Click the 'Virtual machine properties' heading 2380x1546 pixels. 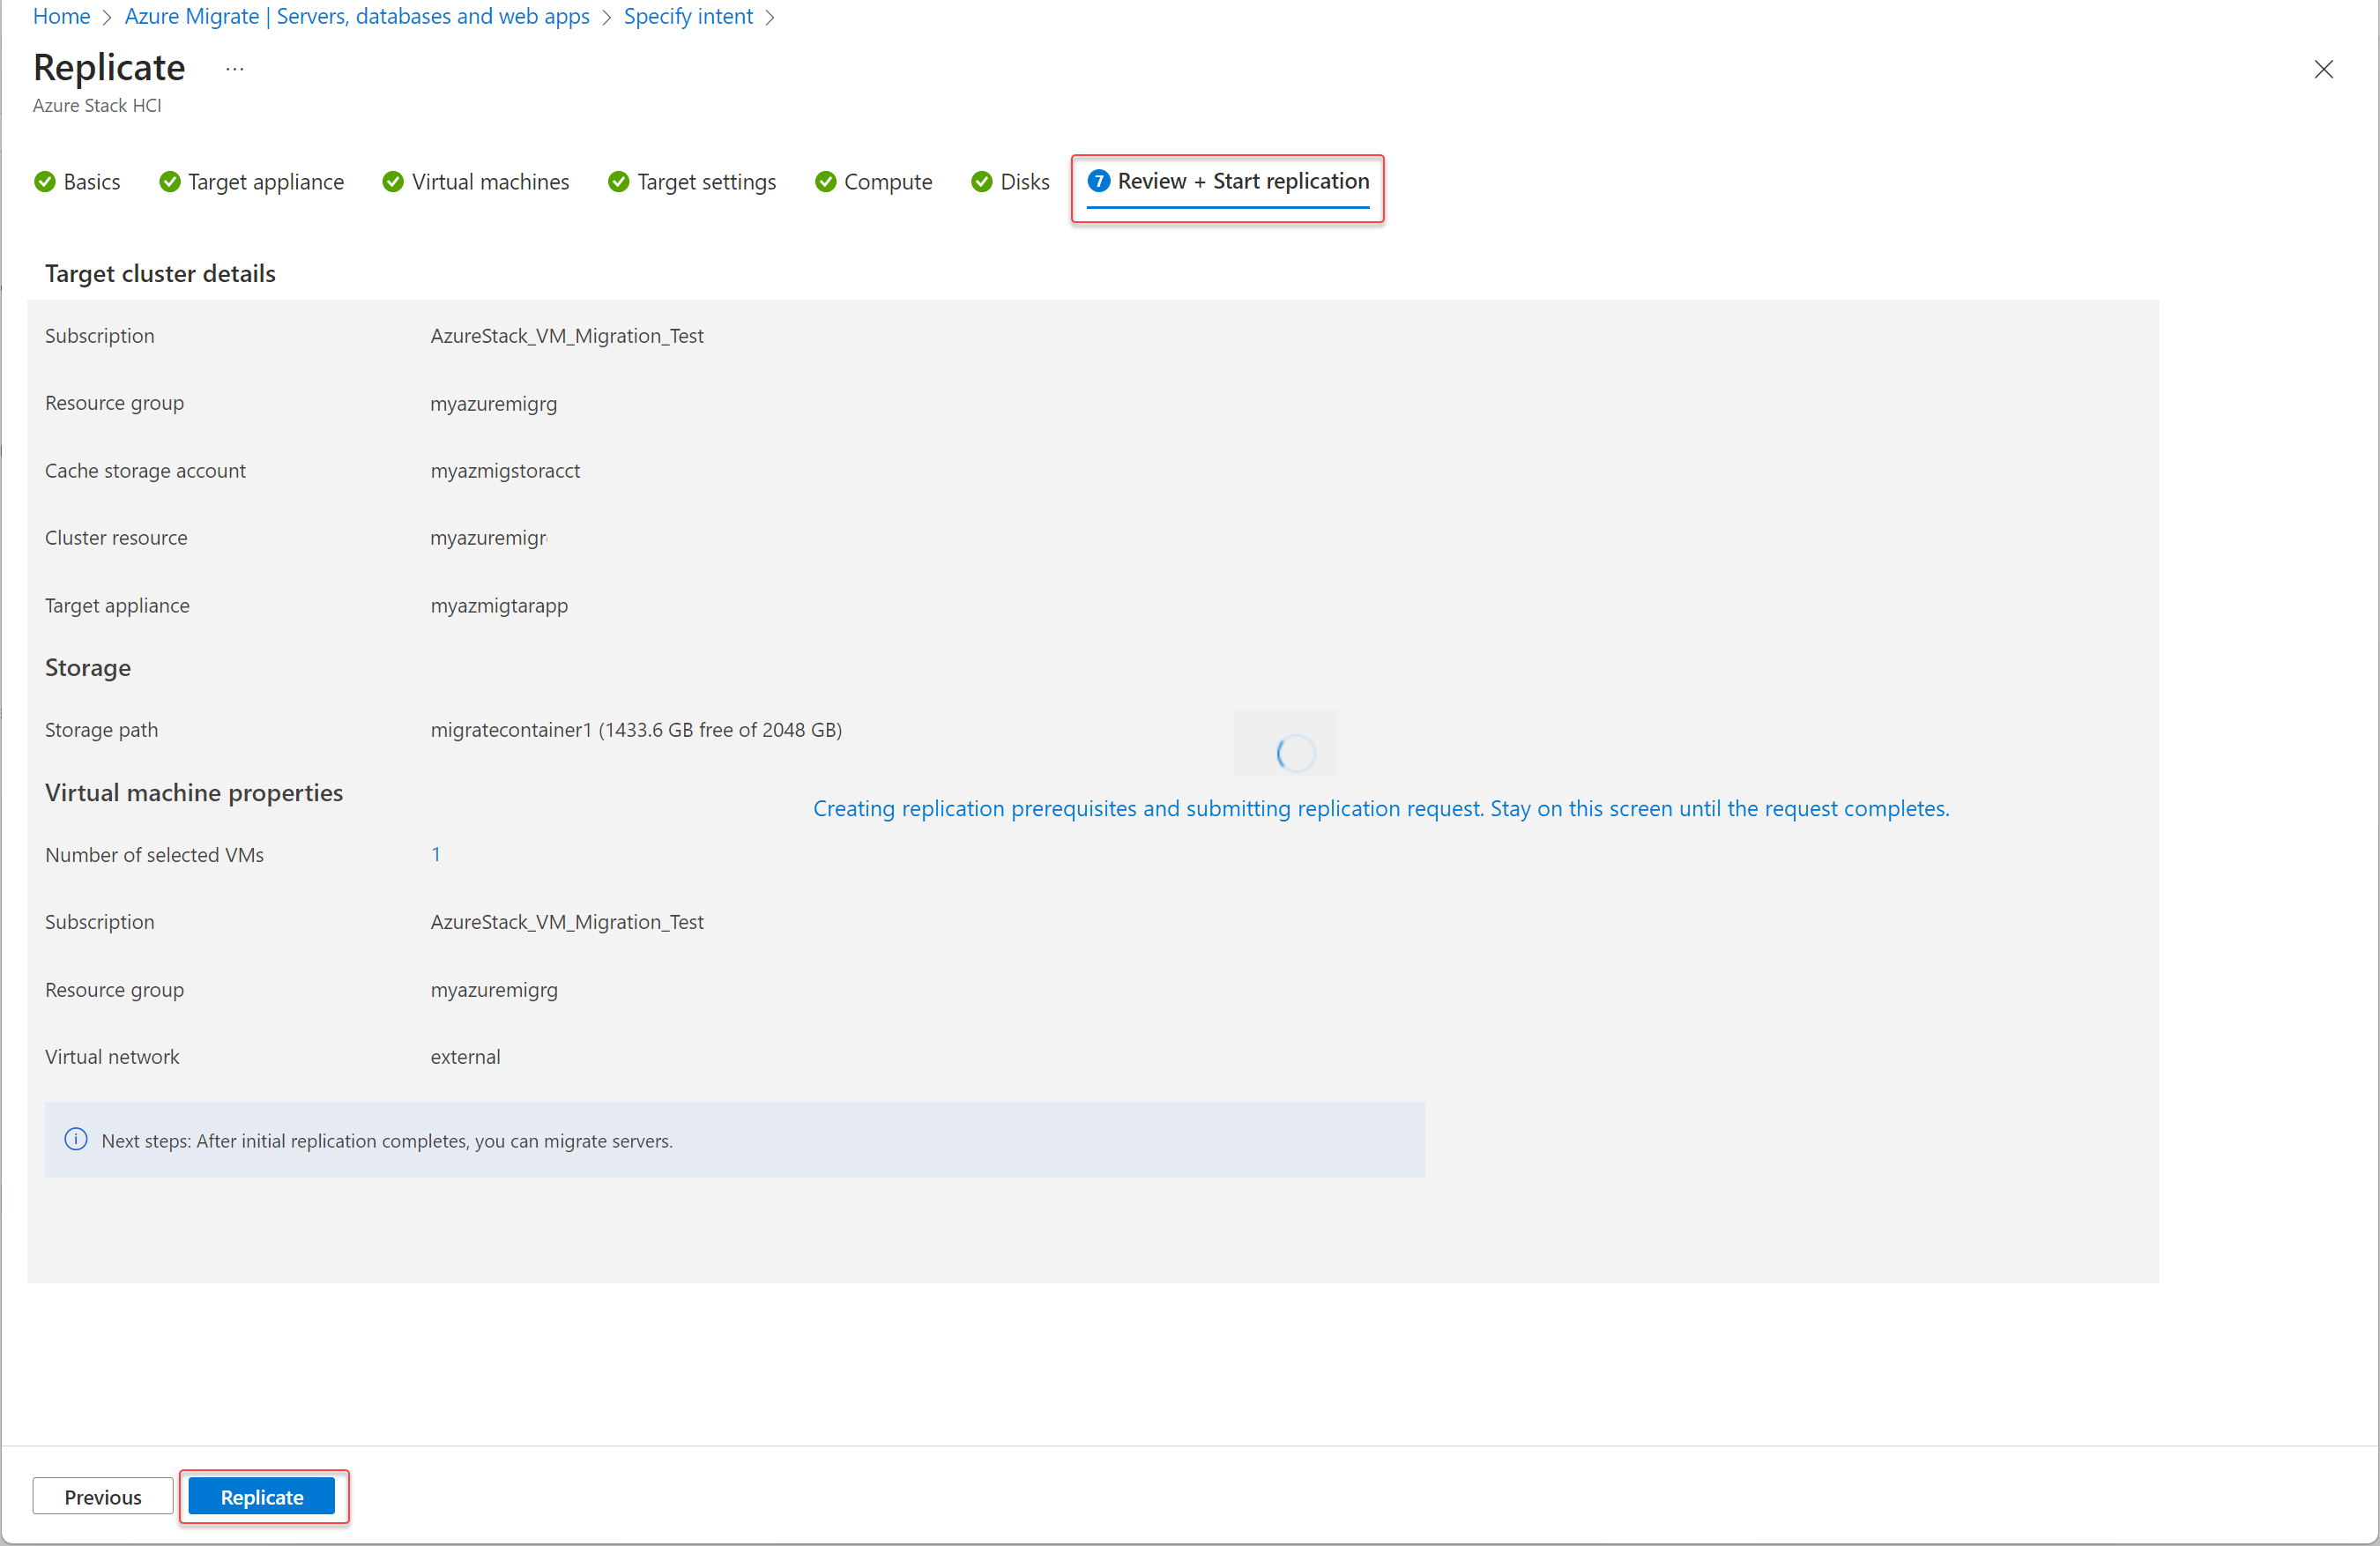click(x=194, y=792)
